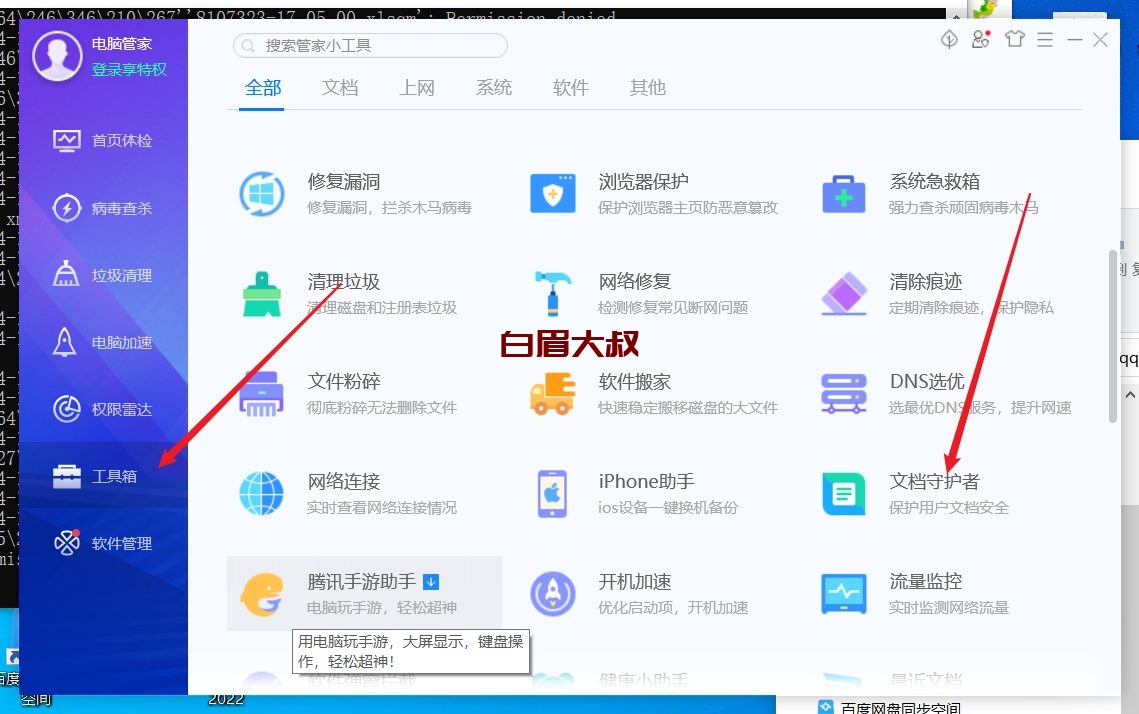
Task: Open the 流量监控 monitor icon
Action: click(843, 593)
